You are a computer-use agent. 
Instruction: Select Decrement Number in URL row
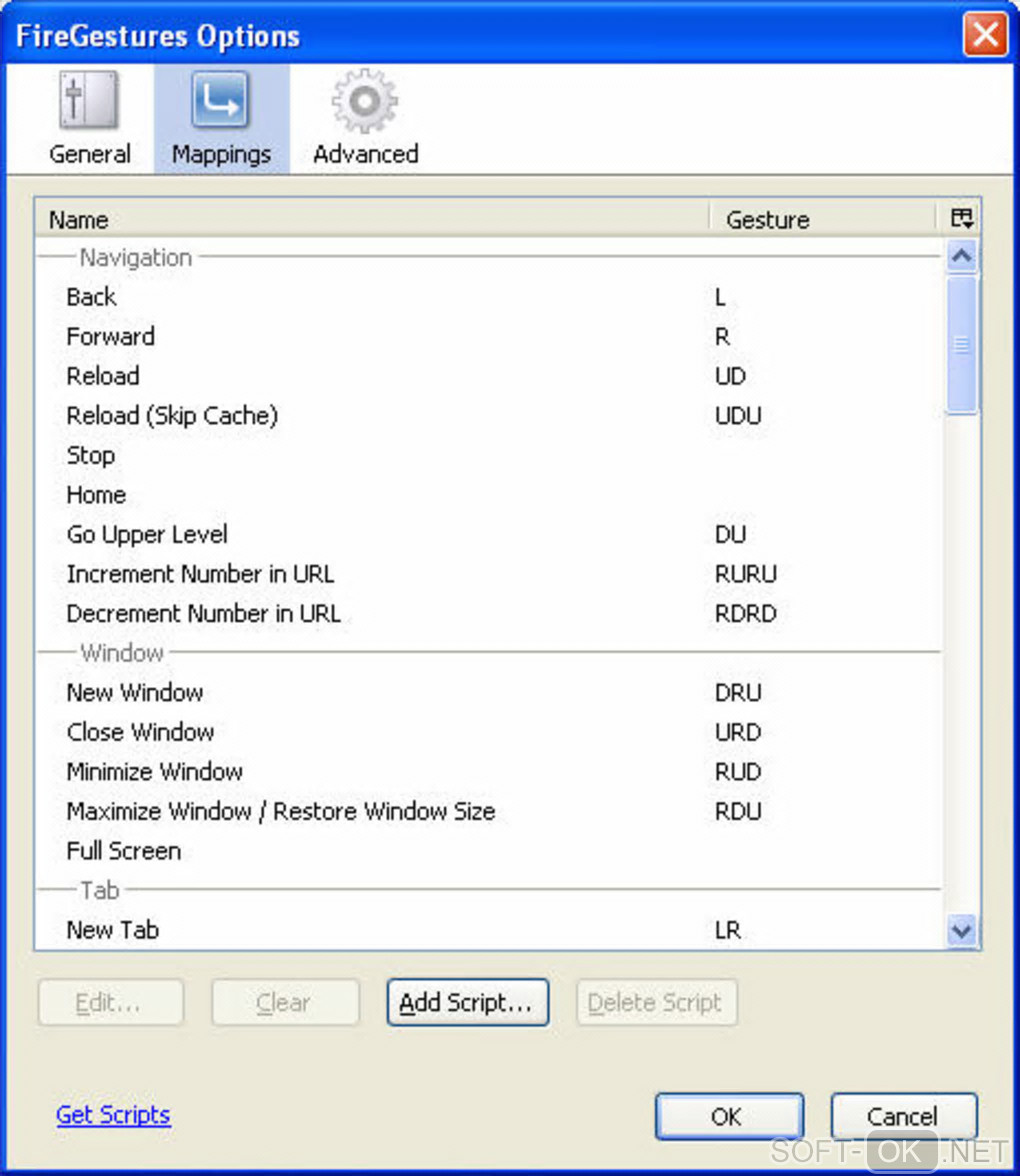tap(489, 614)
